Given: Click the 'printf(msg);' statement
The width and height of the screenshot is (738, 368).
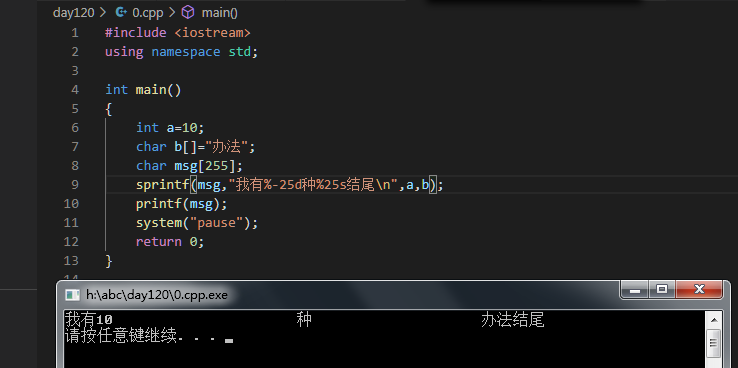Looking at the screenshot, I should [182, 204].
